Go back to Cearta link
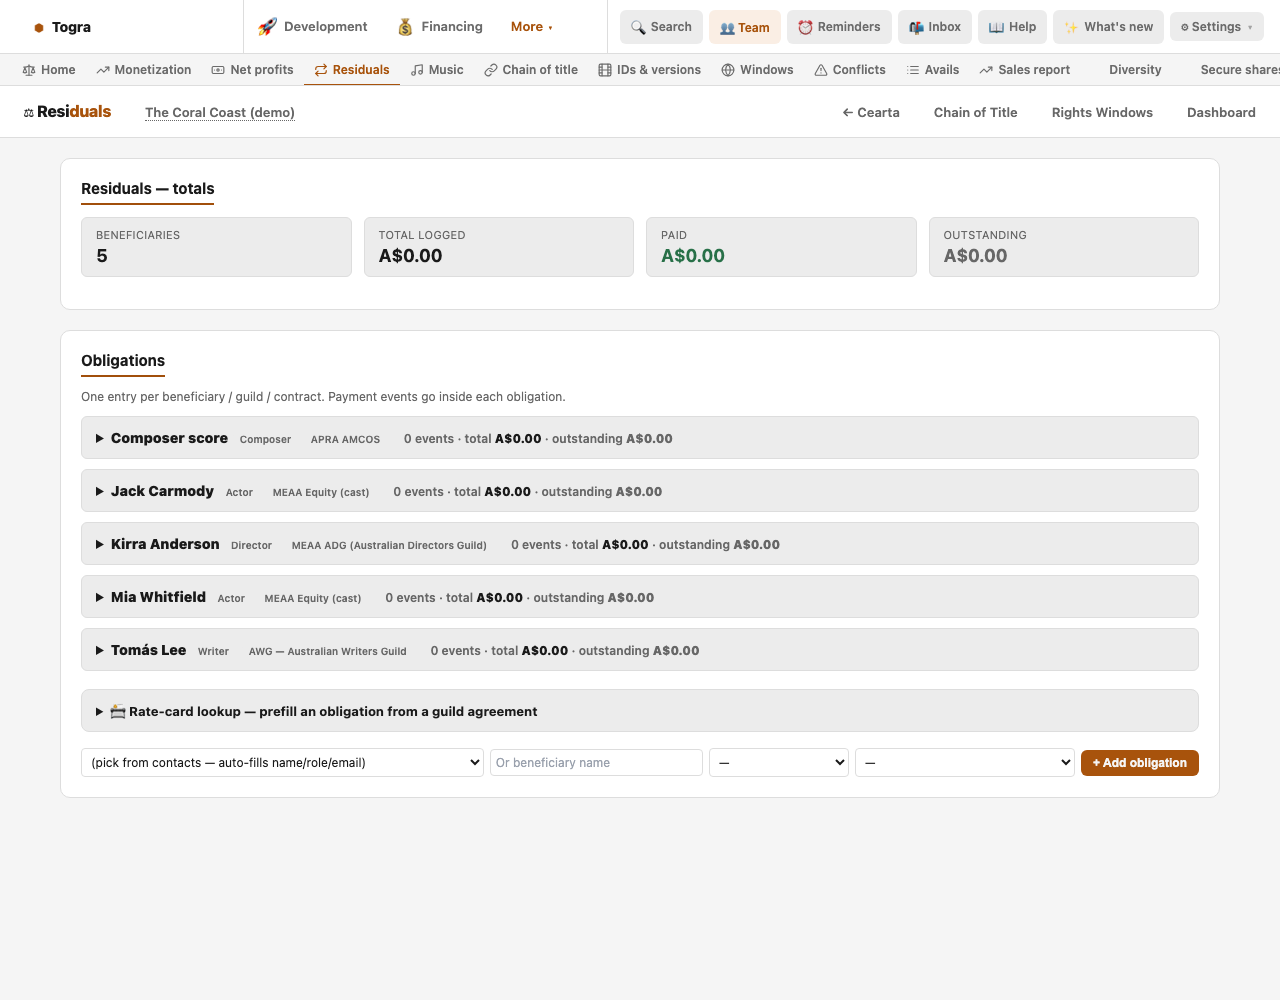Screen dimensions: 1280x1000 click(871, 112)
